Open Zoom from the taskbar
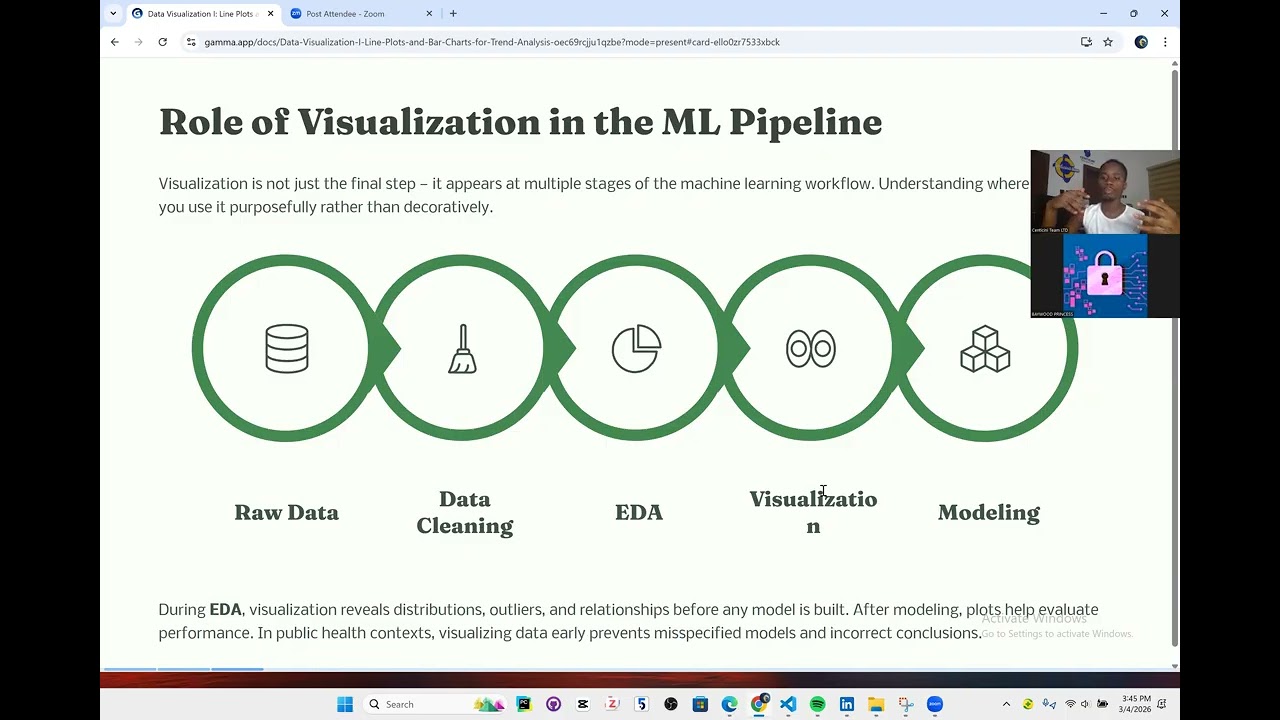The image size is (1280, 720). pos(935,704)
